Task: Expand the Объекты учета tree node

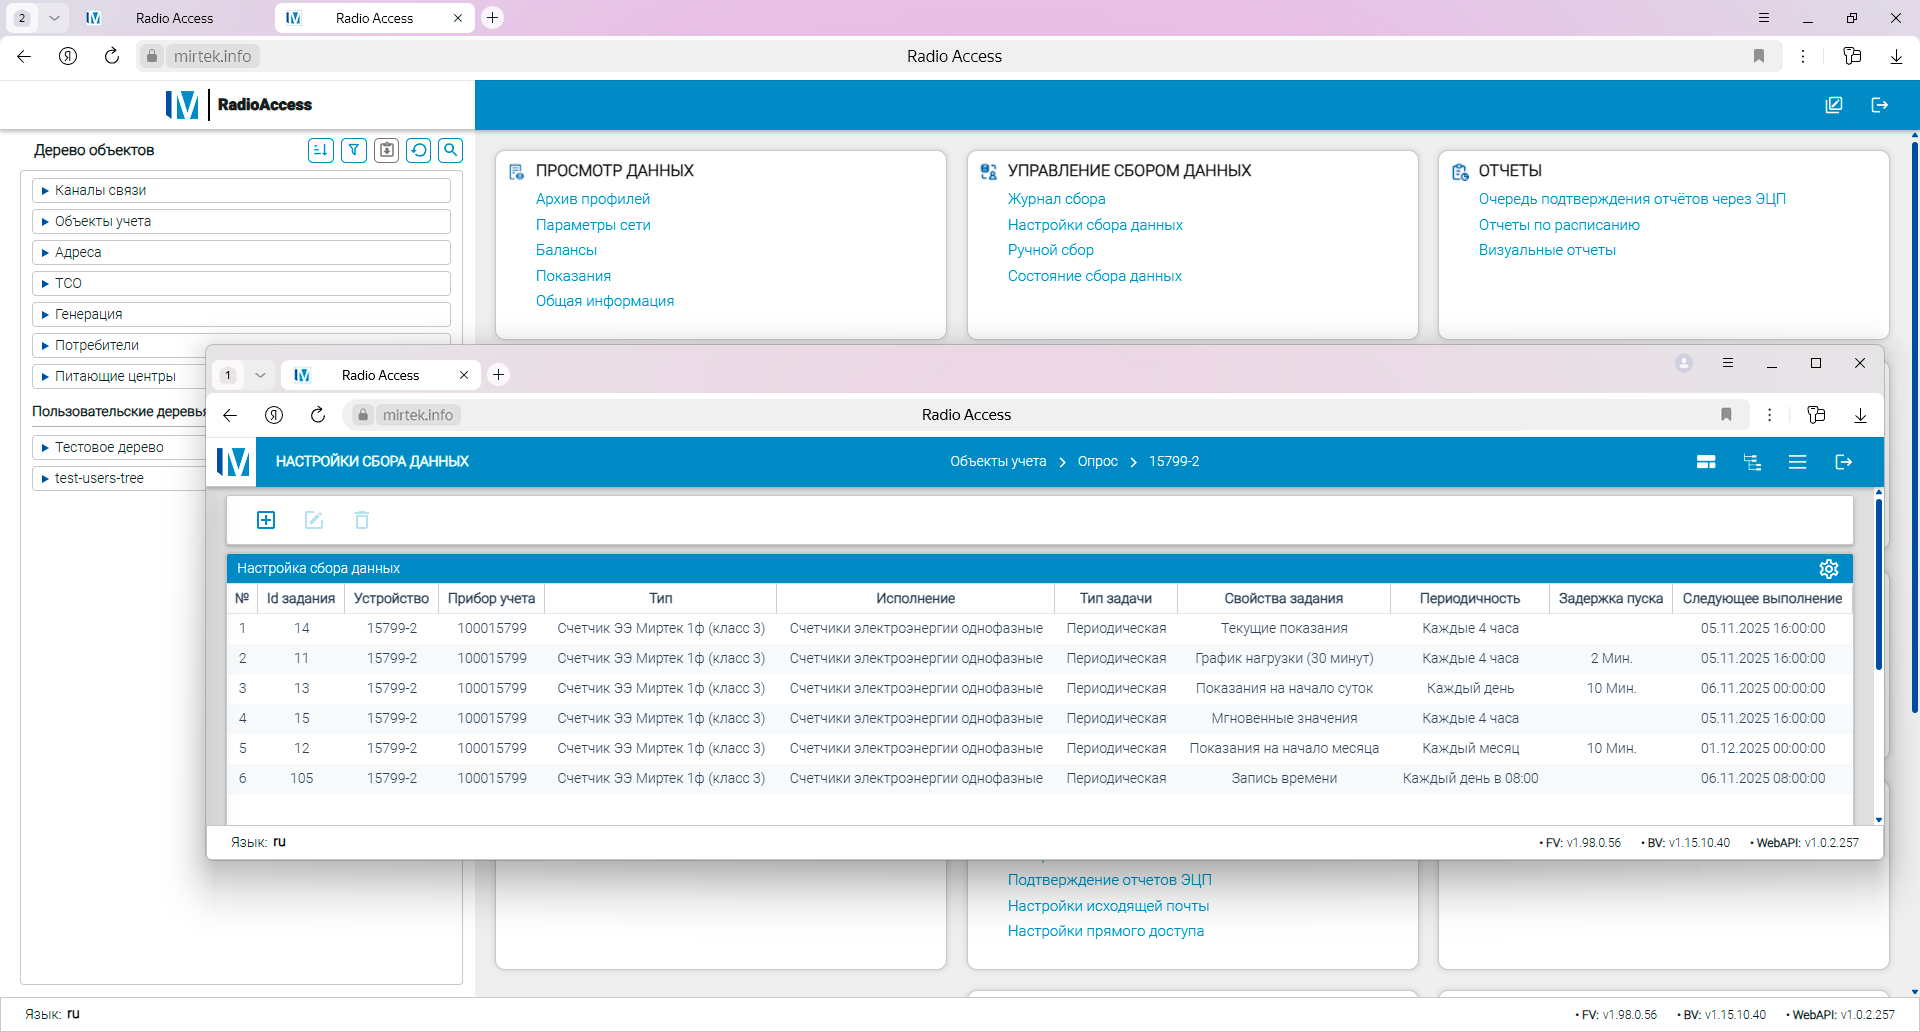Action: tap(45, 222)
